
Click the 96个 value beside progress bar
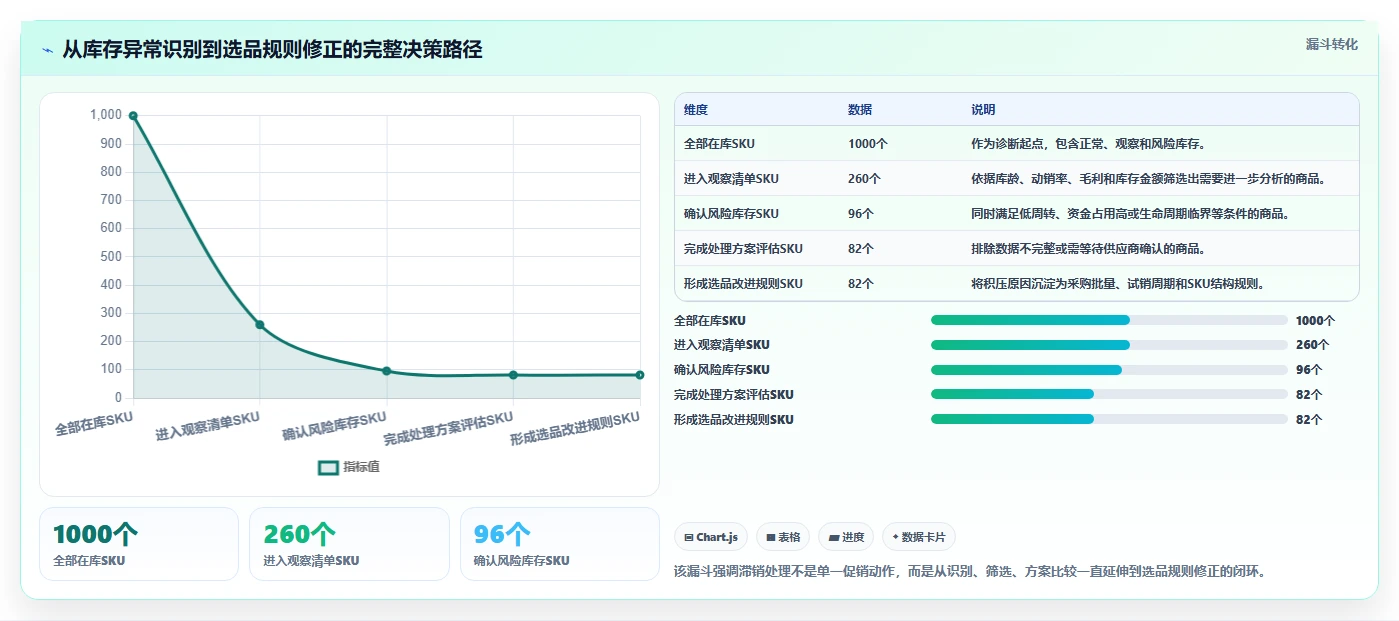tap(1309, 370)
